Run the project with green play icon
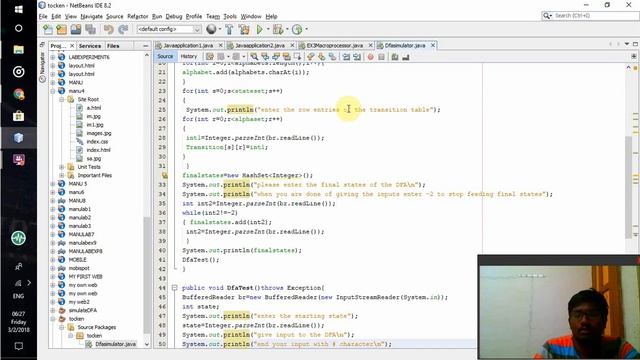This screenshot has width=640, height=360. 259,29
